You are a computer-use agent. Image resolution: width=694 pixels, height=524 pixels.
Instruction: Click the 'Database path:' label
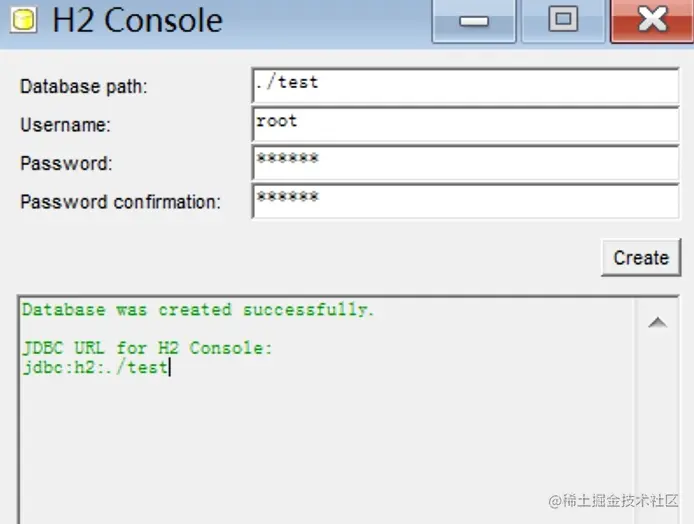tap(84, 86)
